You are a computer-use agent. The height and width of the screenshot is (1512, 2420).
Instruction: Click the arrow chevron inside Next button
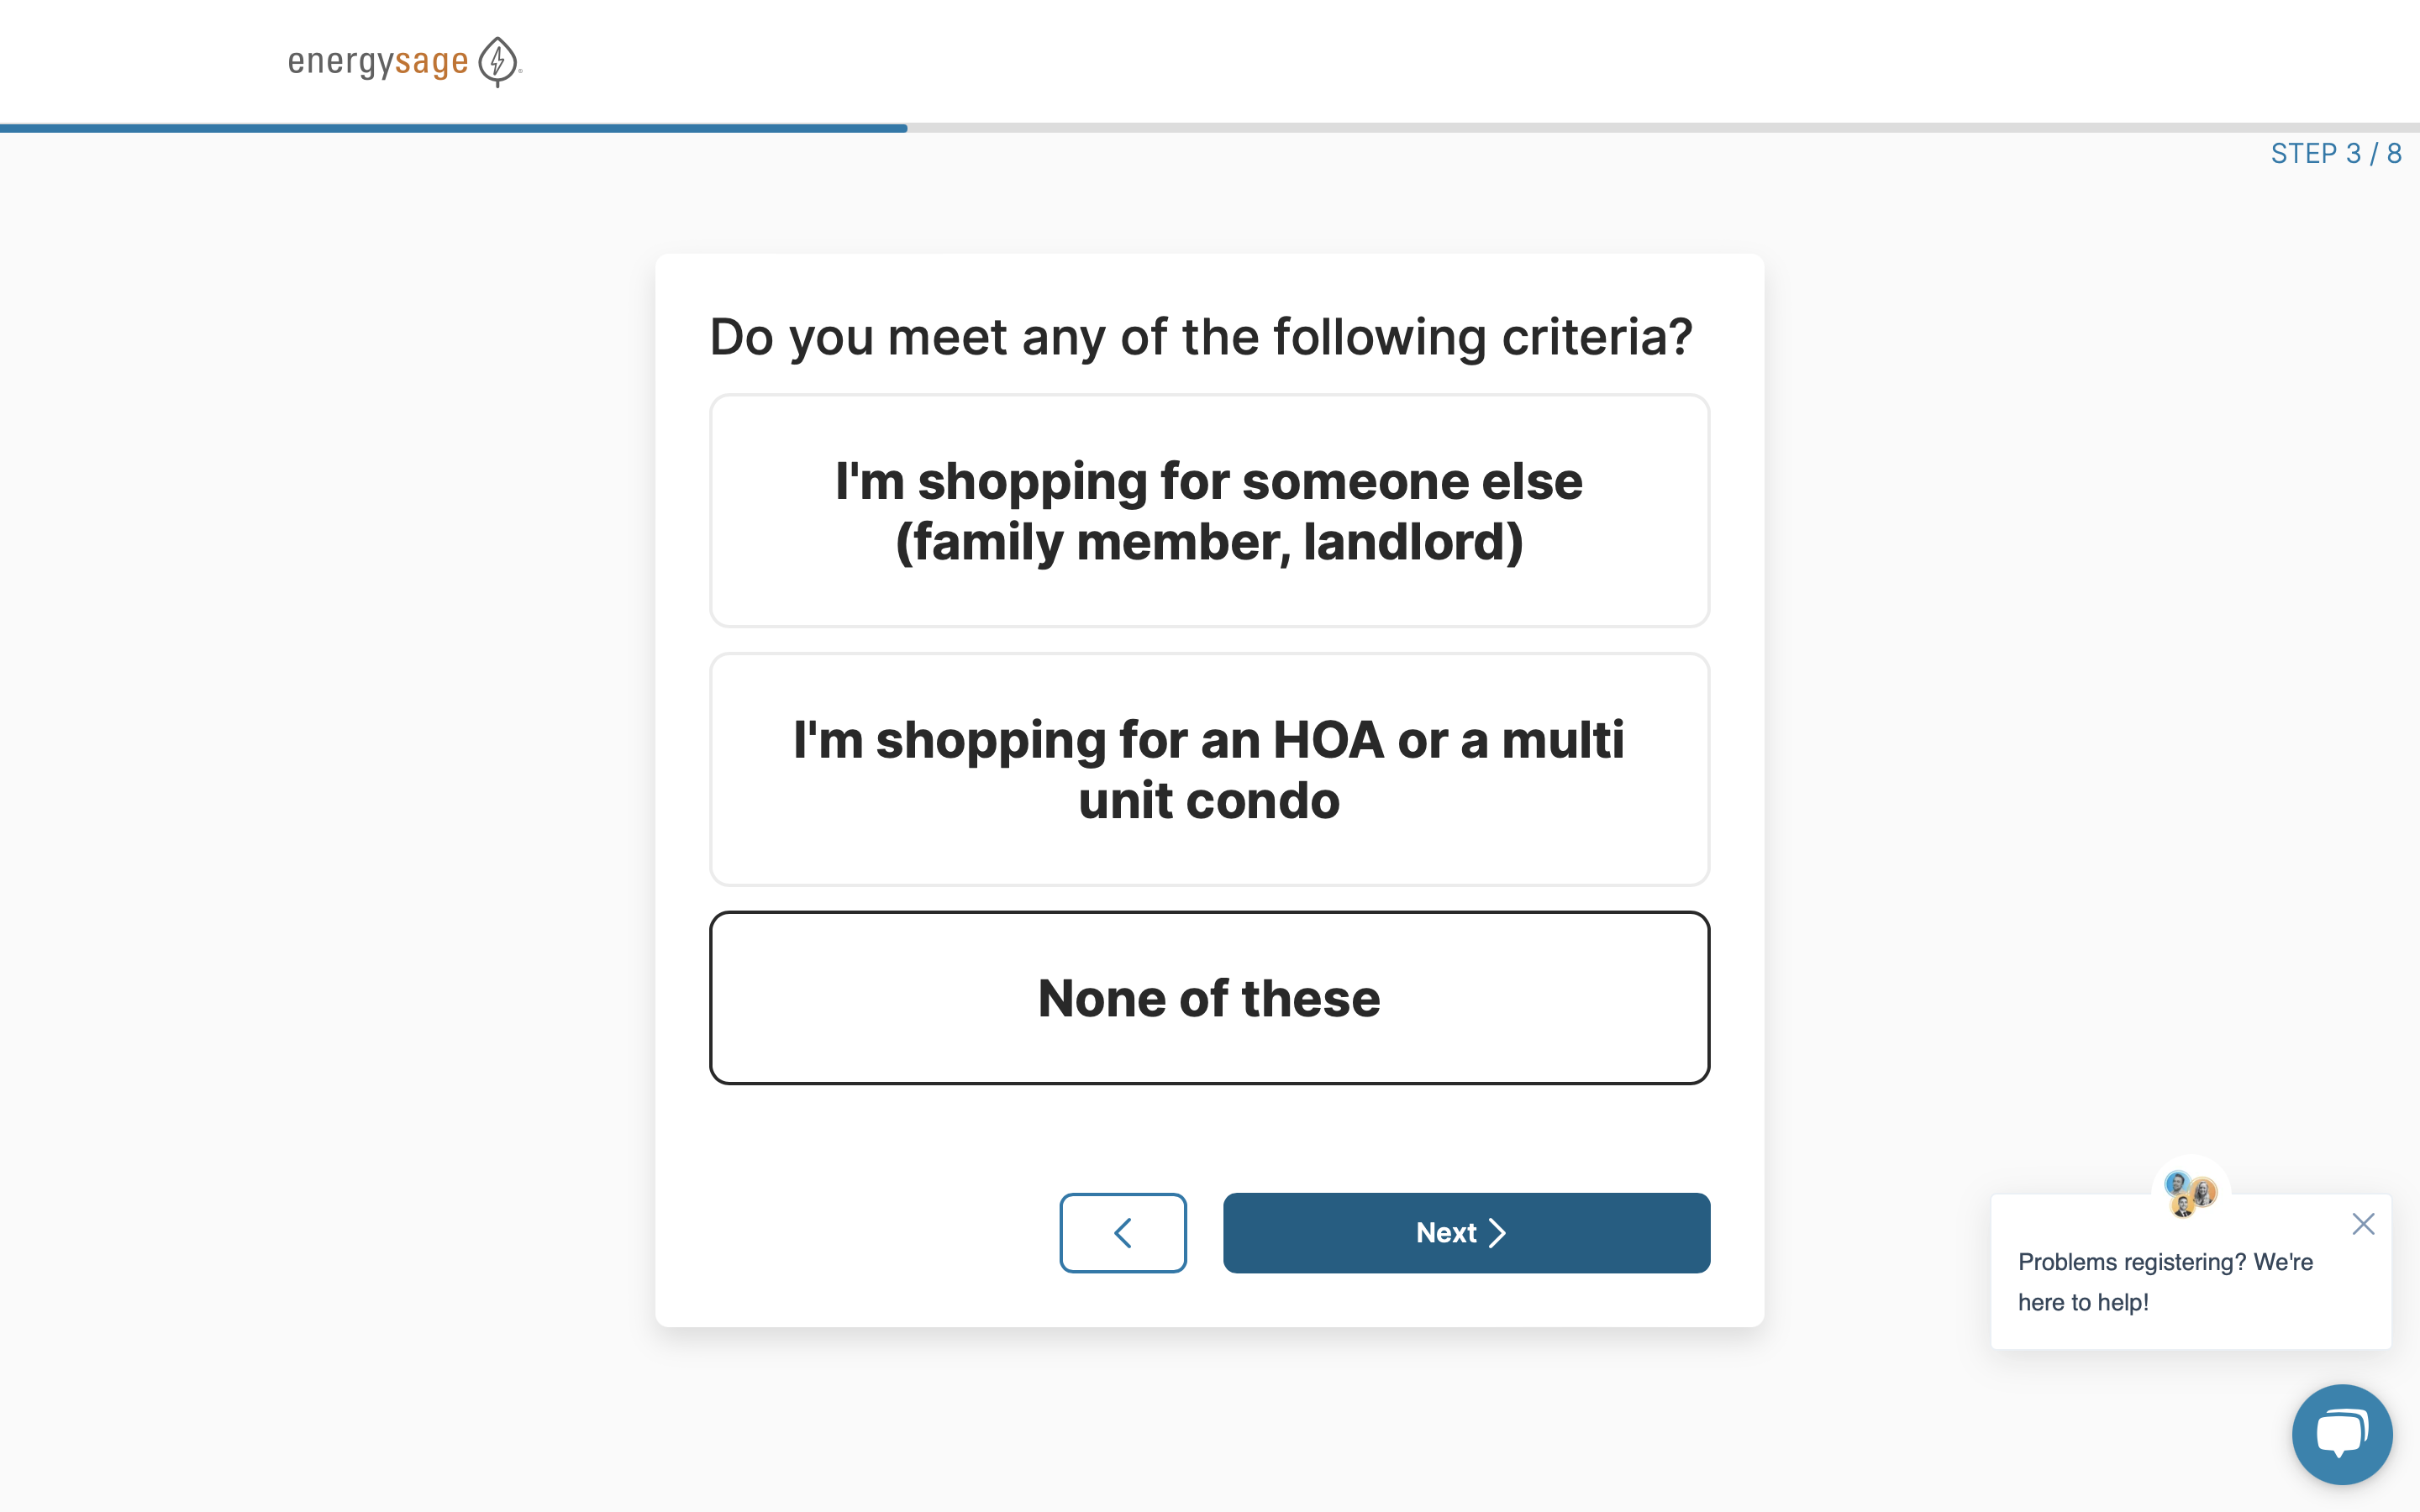coord(1497,1233)
